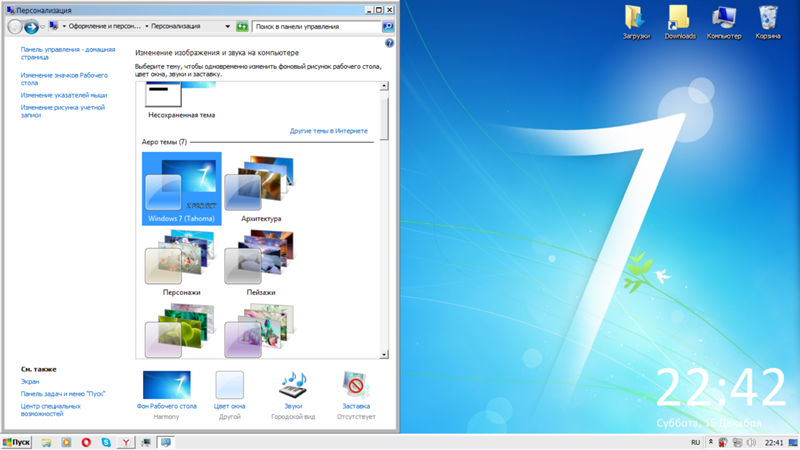The height and width of the screenshot is (450, 800).
Task: Click the search field 'Поиск в панели управления'
Action: 316,27
